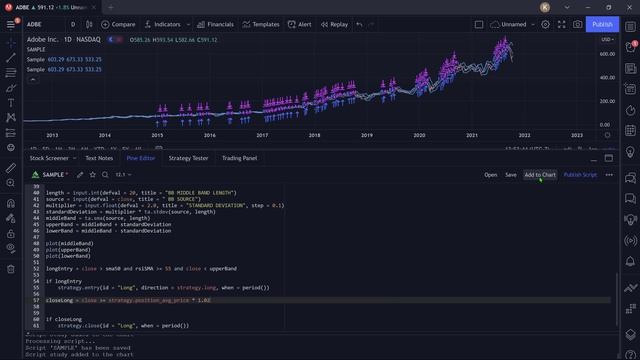Open the Stock Screener tab
Image resolution: width=640 pixels, height=360 pixels.
(x=49, y=158)
